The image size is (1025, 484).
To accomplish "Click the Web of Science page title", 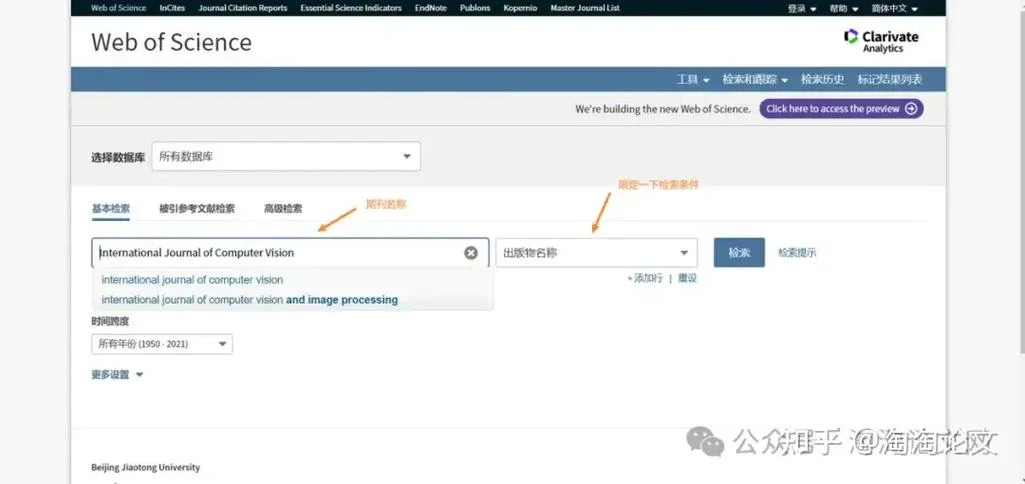I will (x=171, y=43).
